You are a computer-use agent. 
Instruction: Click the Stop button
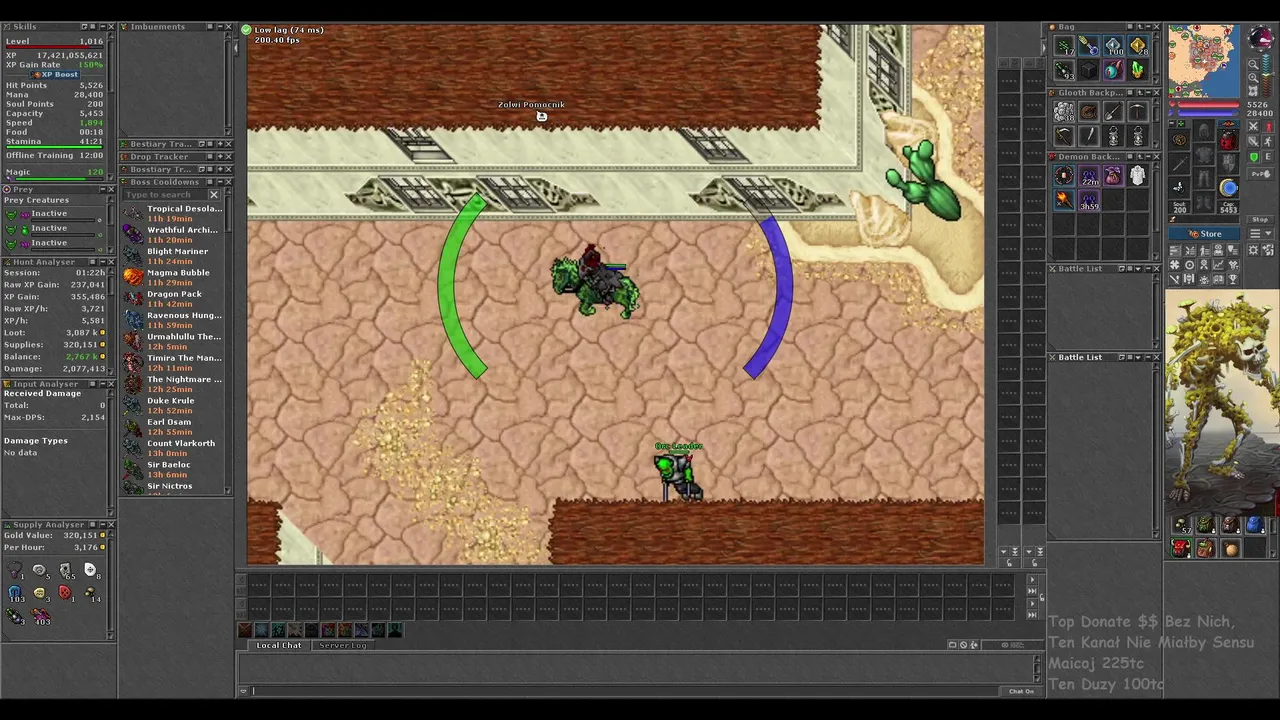click(x=1260, y=220)
